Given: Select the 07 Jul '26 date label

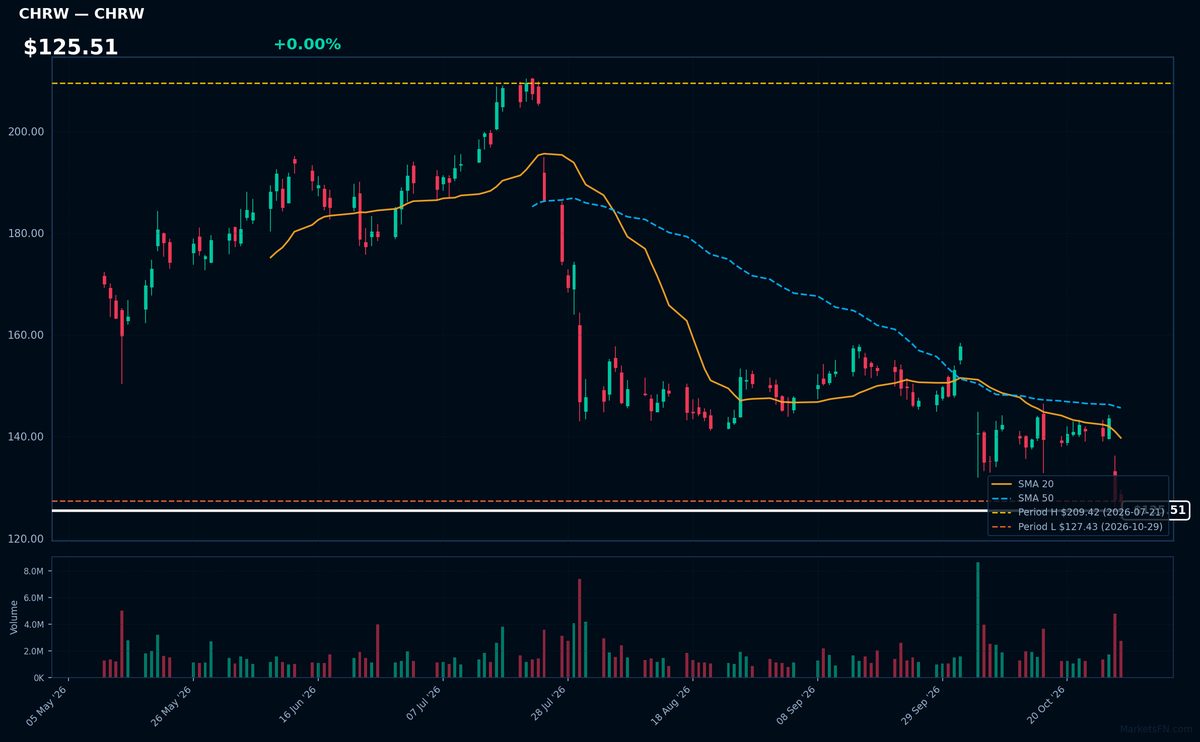Looking at the screenshot, I should (425, 705).
